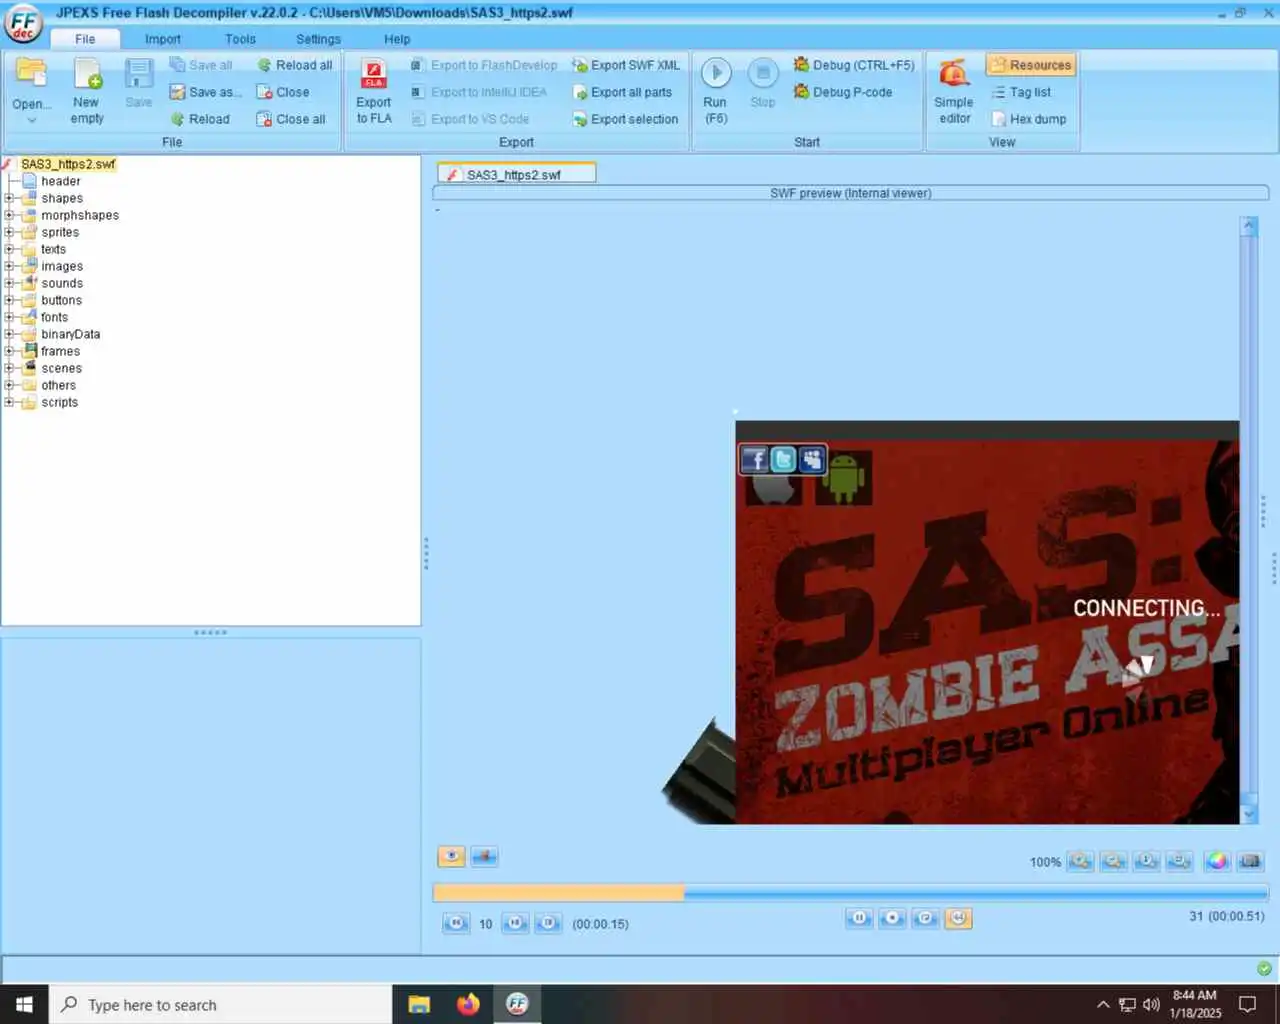
Task: Expand the images folder
Action: click(x=9, y=266)
